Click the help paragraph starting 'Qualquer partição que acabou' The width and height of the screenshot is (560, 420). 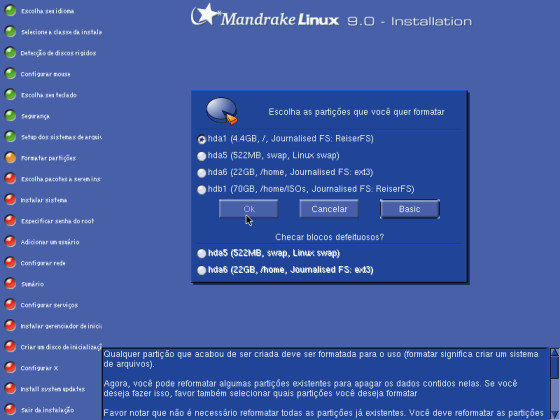(x=321, y=359)
